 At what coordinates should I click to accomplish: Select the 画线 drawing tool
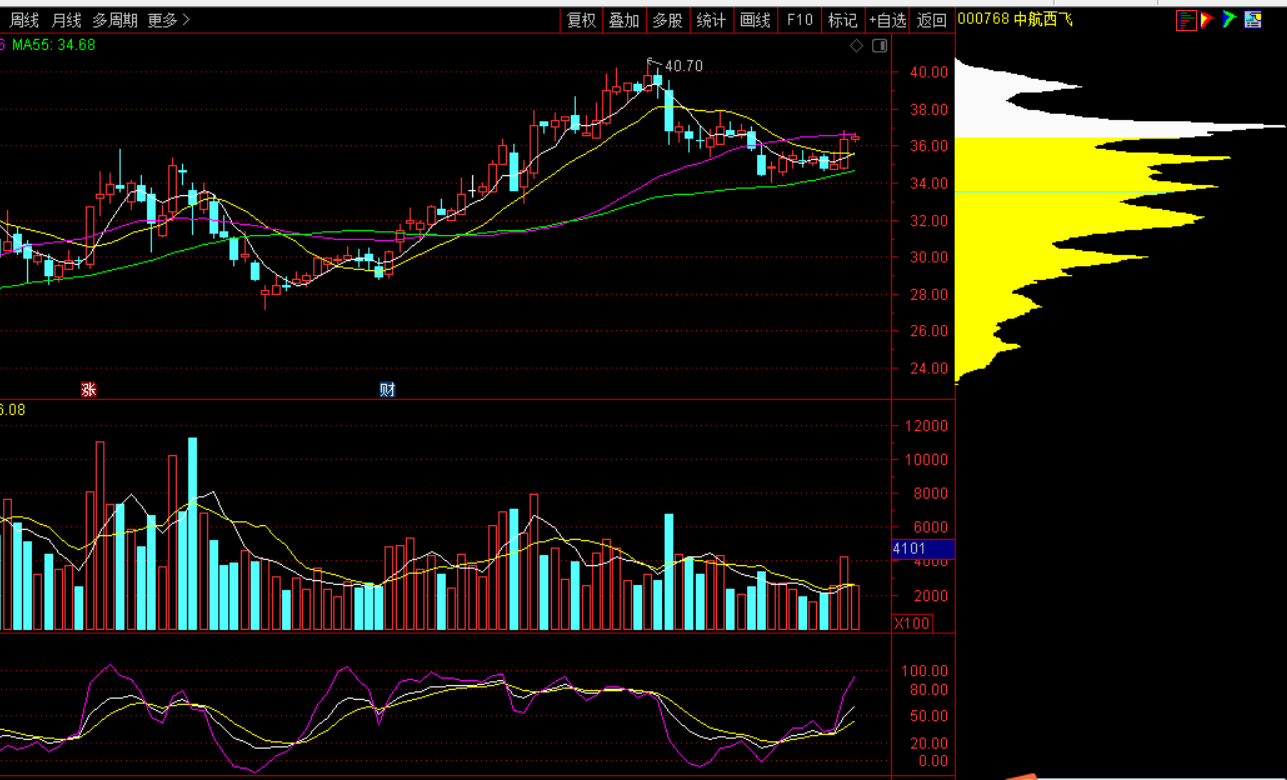pos(755,20)
